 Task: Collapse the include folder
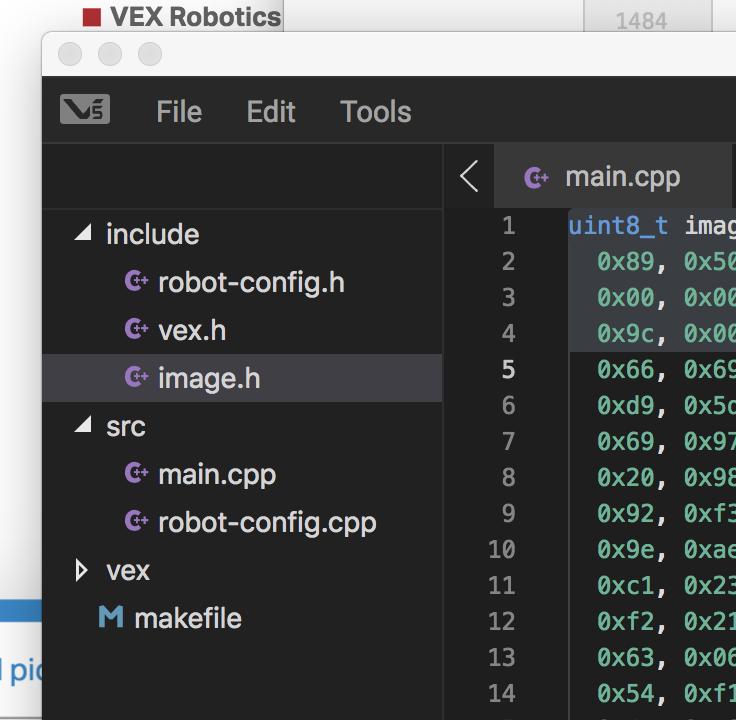point(83,235)
